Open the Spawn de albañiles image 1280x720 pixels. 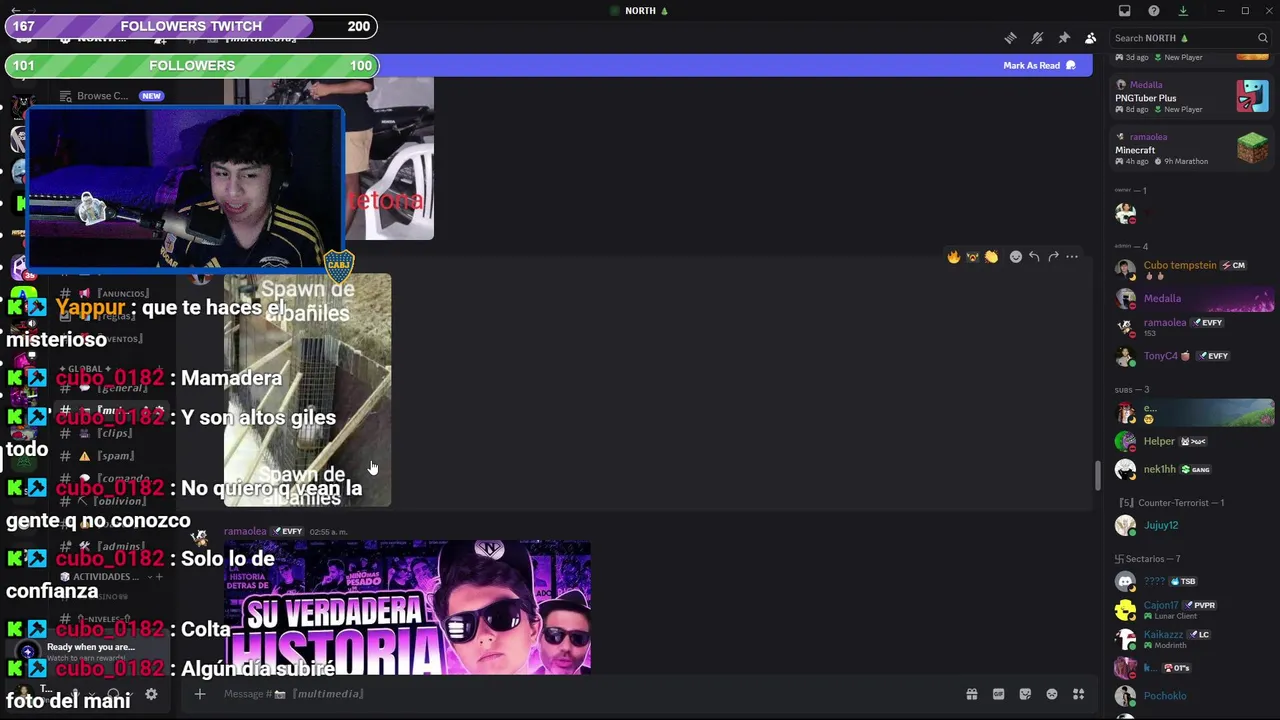coord(307,390)
